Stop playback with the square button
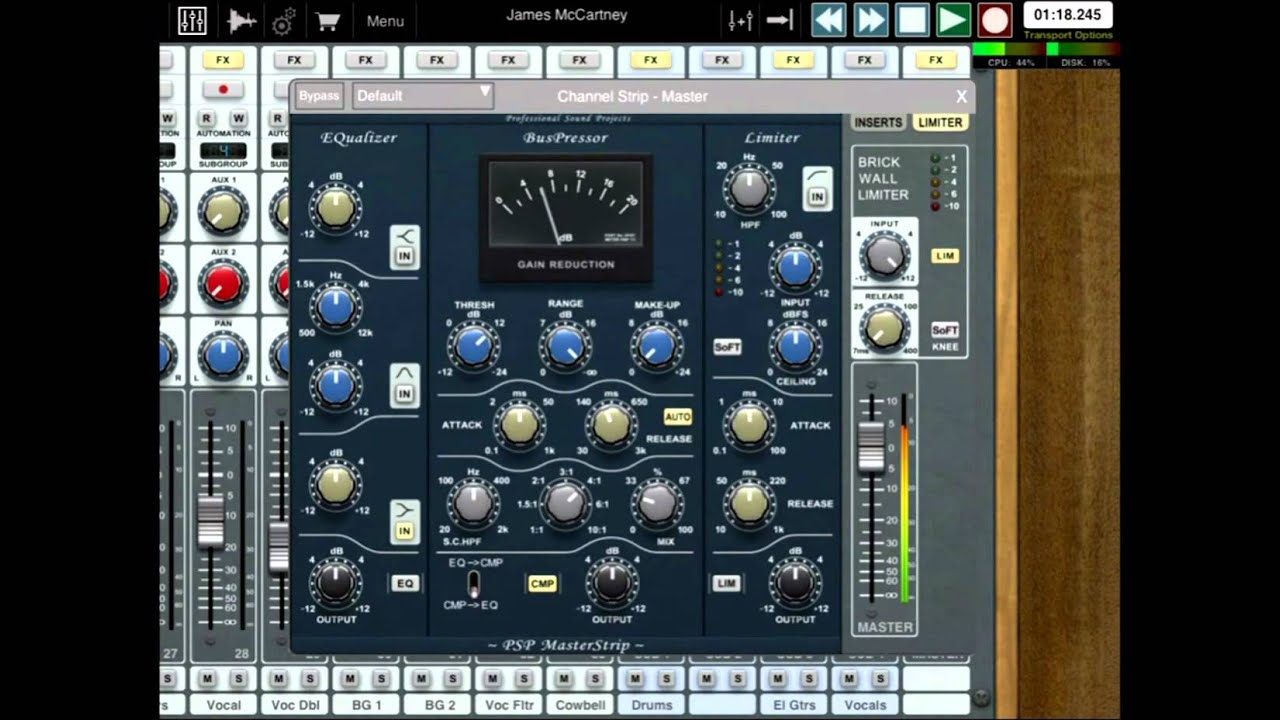1280x720 pixels. coord(912,20)
